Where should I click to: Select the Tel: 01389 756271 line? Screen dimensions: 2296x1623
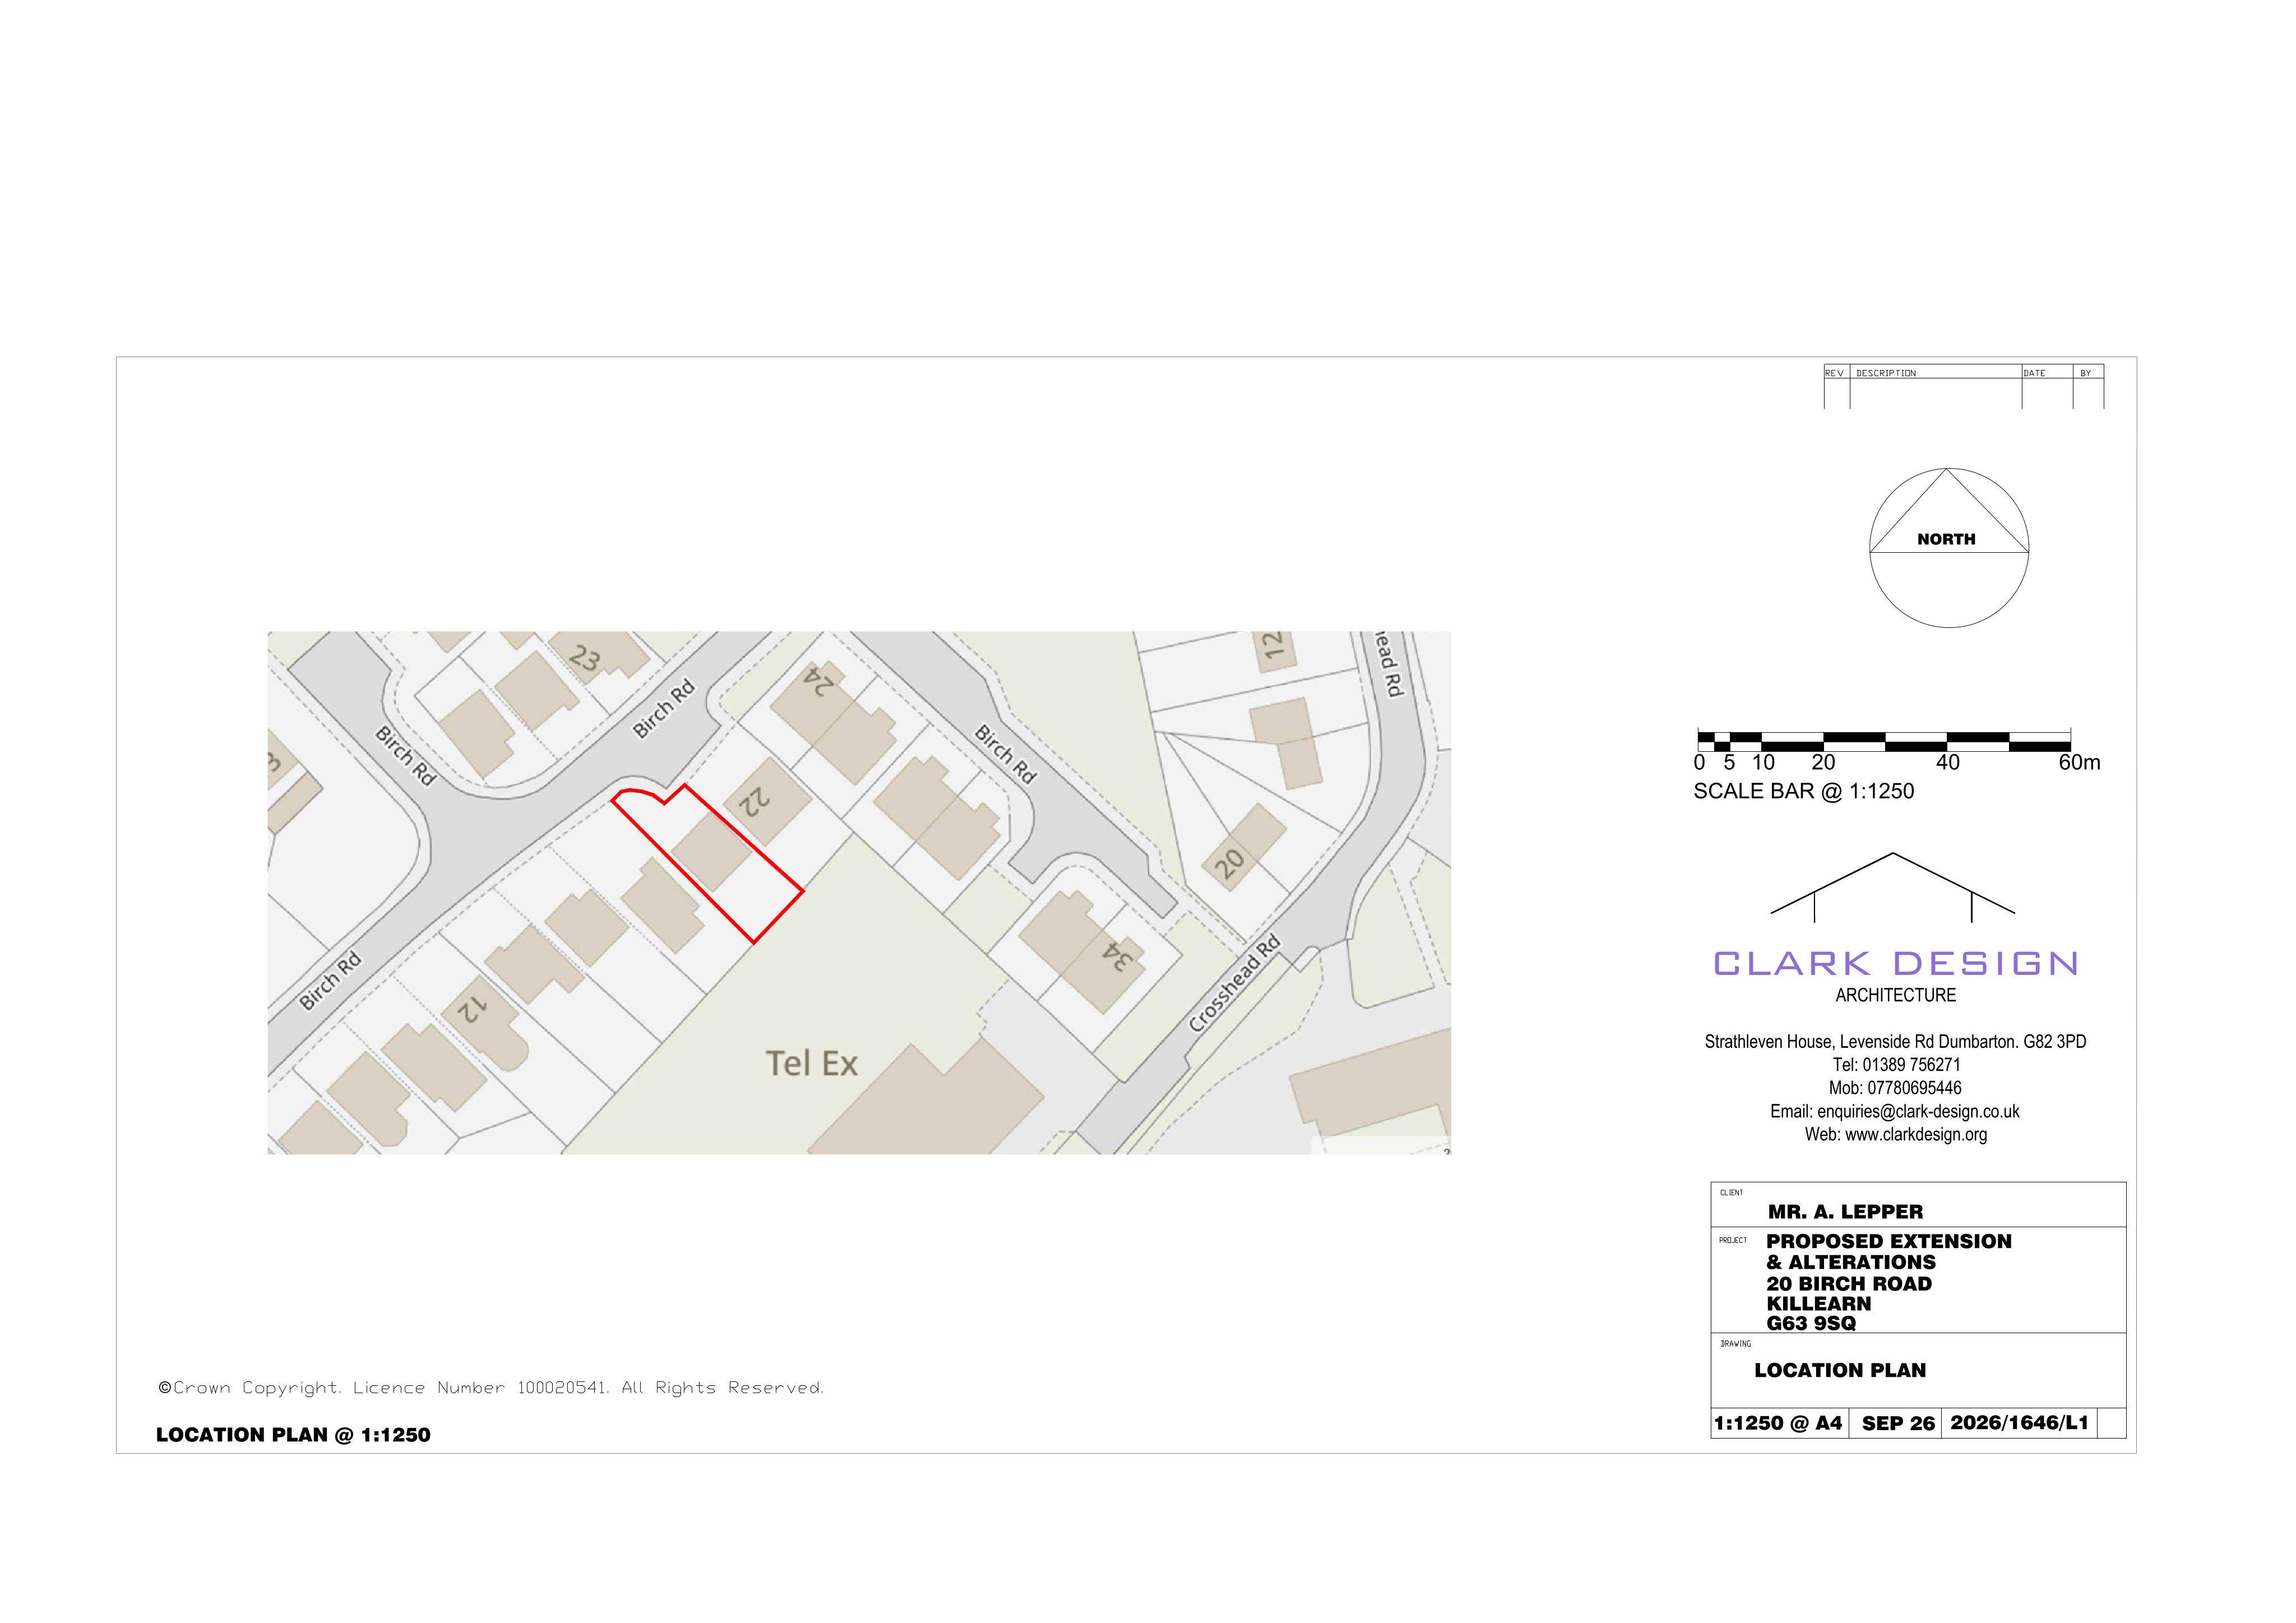coord(1896,1065)
